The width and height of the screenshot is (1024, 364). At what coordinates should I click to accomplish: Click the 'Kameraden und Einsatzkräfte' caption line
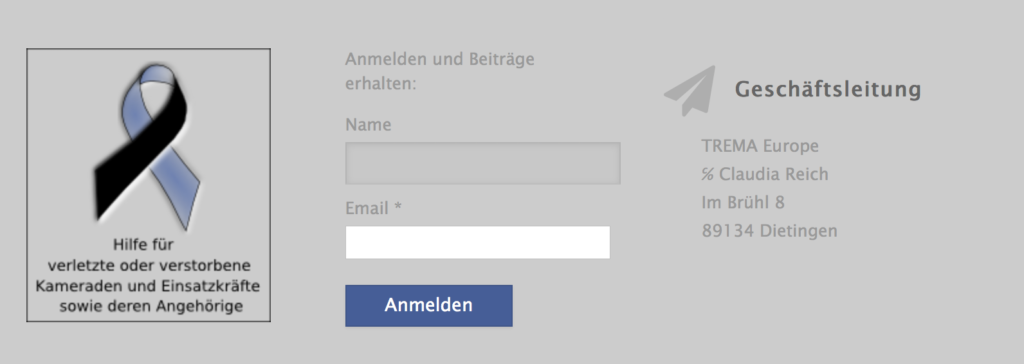point(148,286)
